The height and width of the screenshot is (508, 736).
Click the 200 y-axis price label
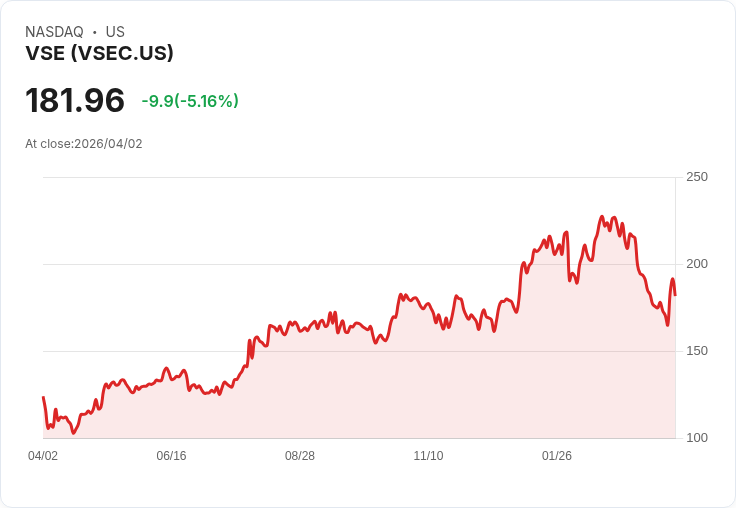697,264
